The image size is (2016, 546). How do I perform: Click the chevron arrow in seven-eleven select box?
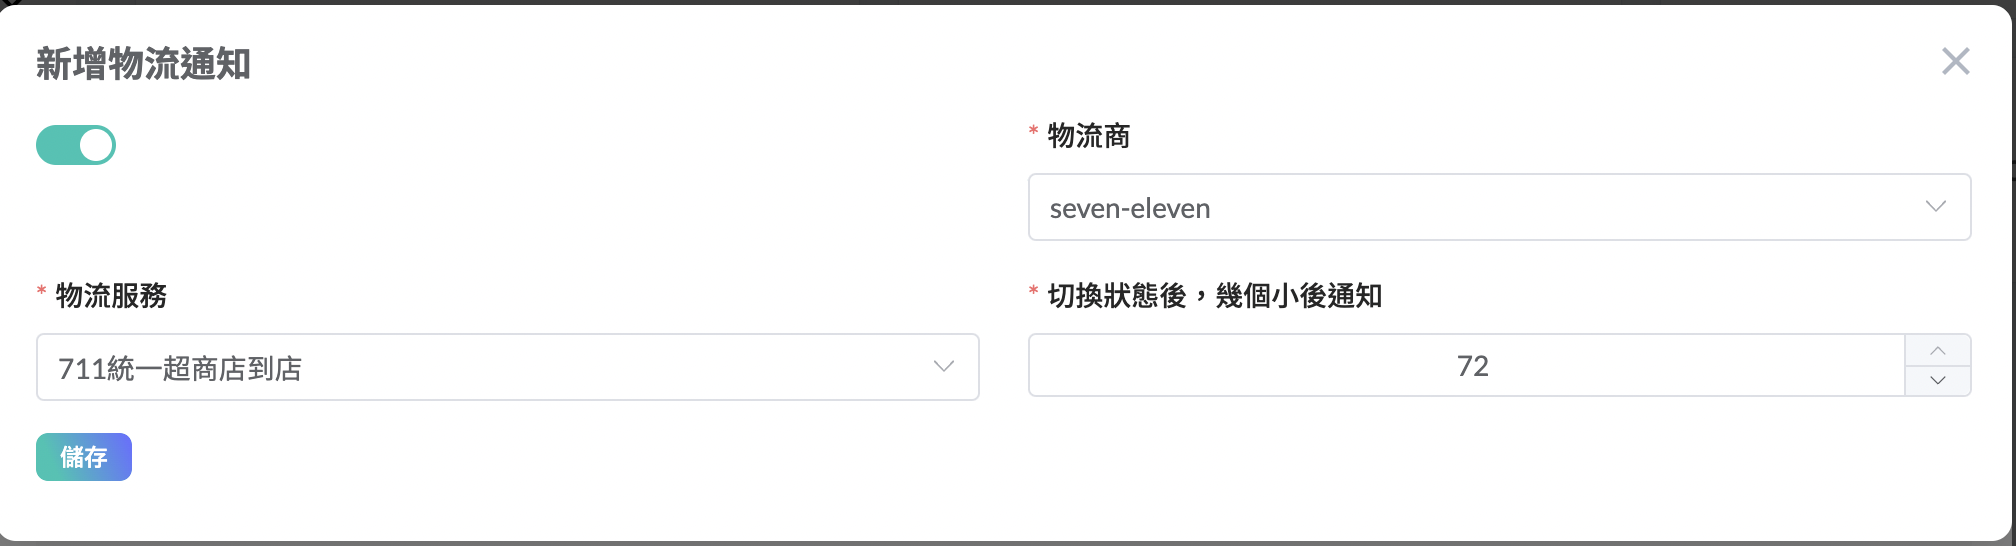[1935, 207]
